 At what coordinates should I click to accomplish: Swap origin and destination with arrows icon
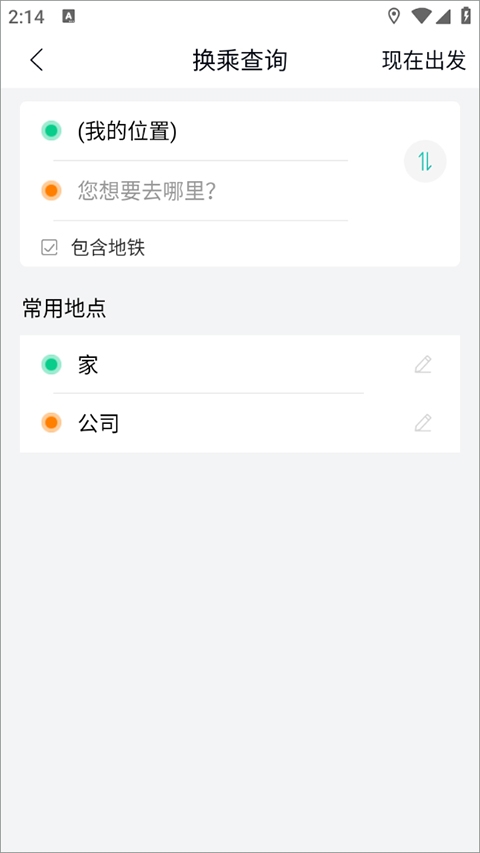pyautogui.click(x=425, y=161)
